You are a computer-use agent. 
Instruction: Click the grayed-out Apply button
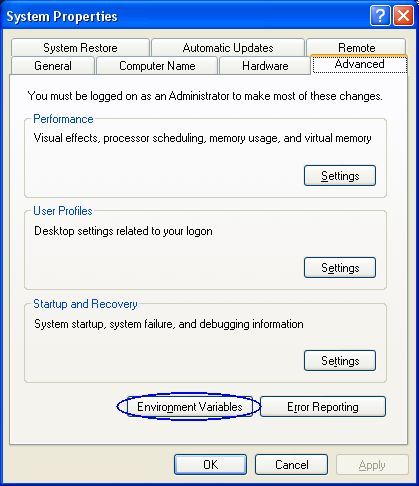point(372,465)
